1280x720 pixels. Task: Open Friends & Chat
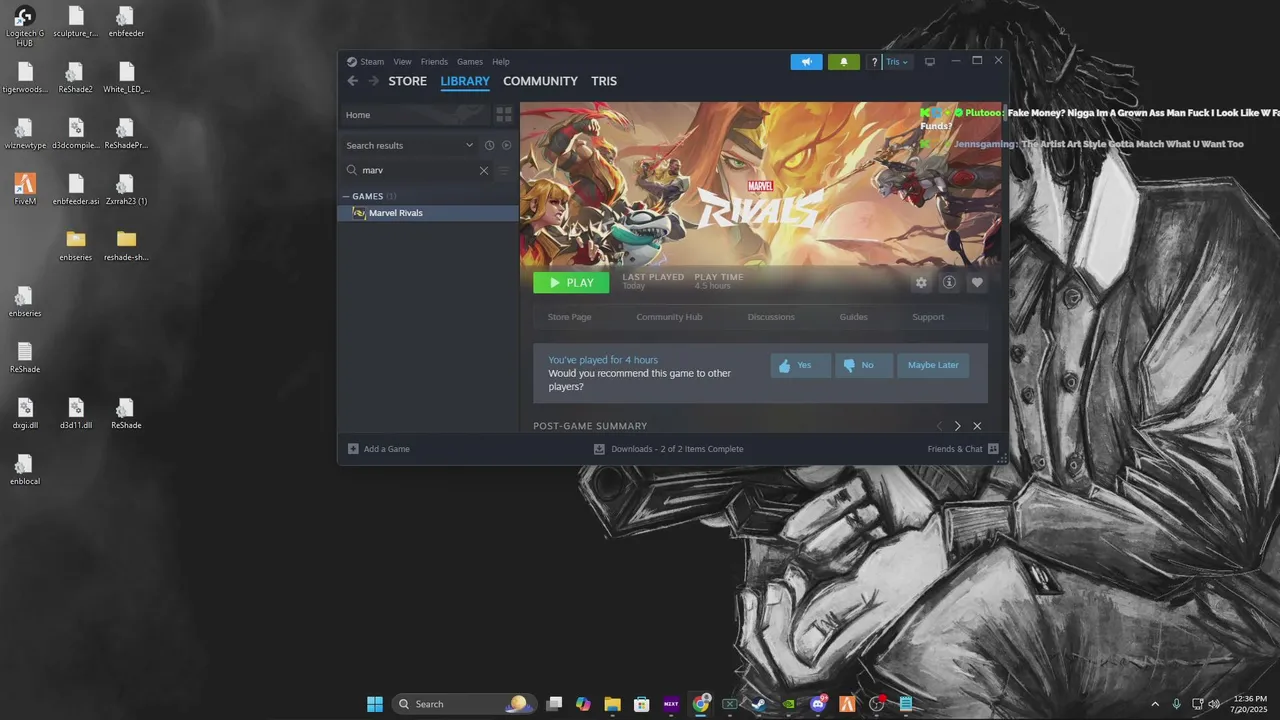963,449
